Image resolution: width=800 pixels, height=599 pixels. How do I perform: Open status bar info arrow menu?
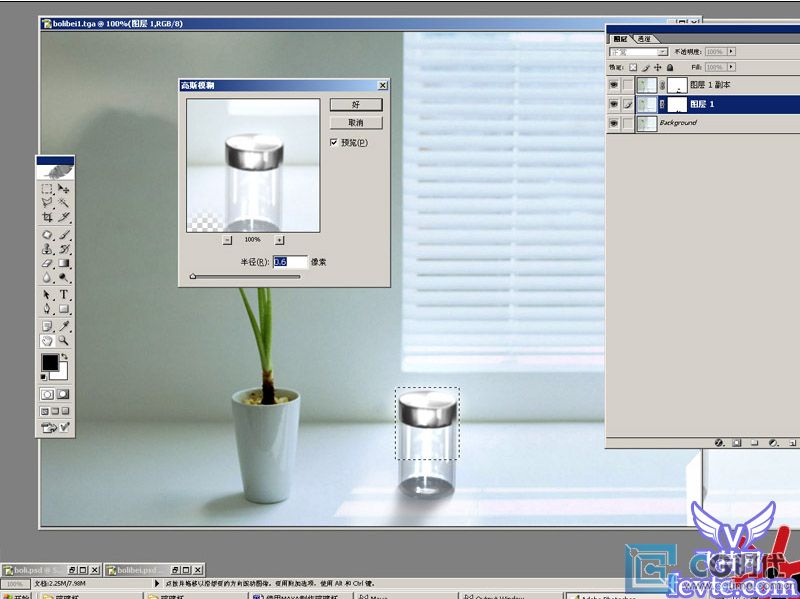[157, 583]
